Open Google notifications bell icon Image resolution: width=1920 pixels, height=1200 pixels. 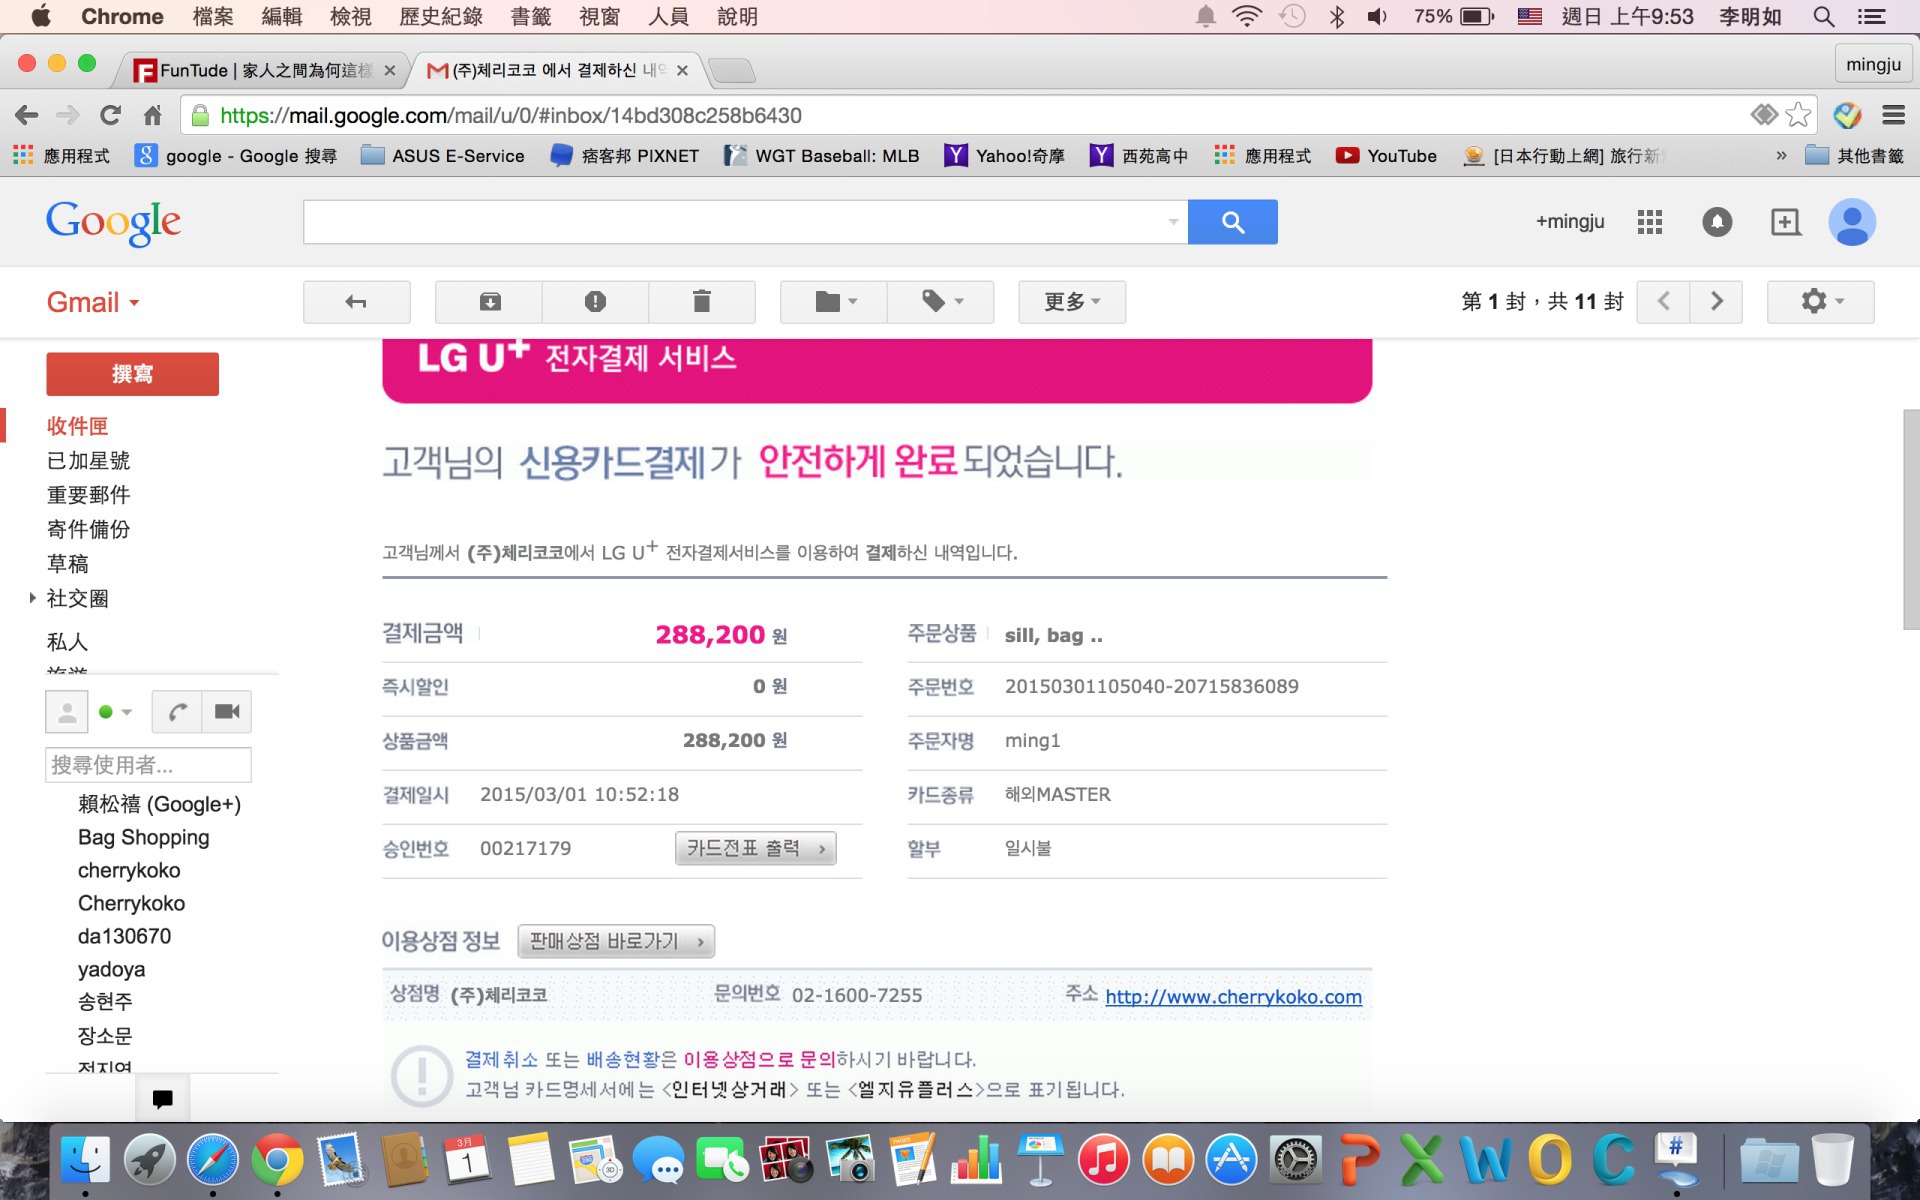(1717, 222)
